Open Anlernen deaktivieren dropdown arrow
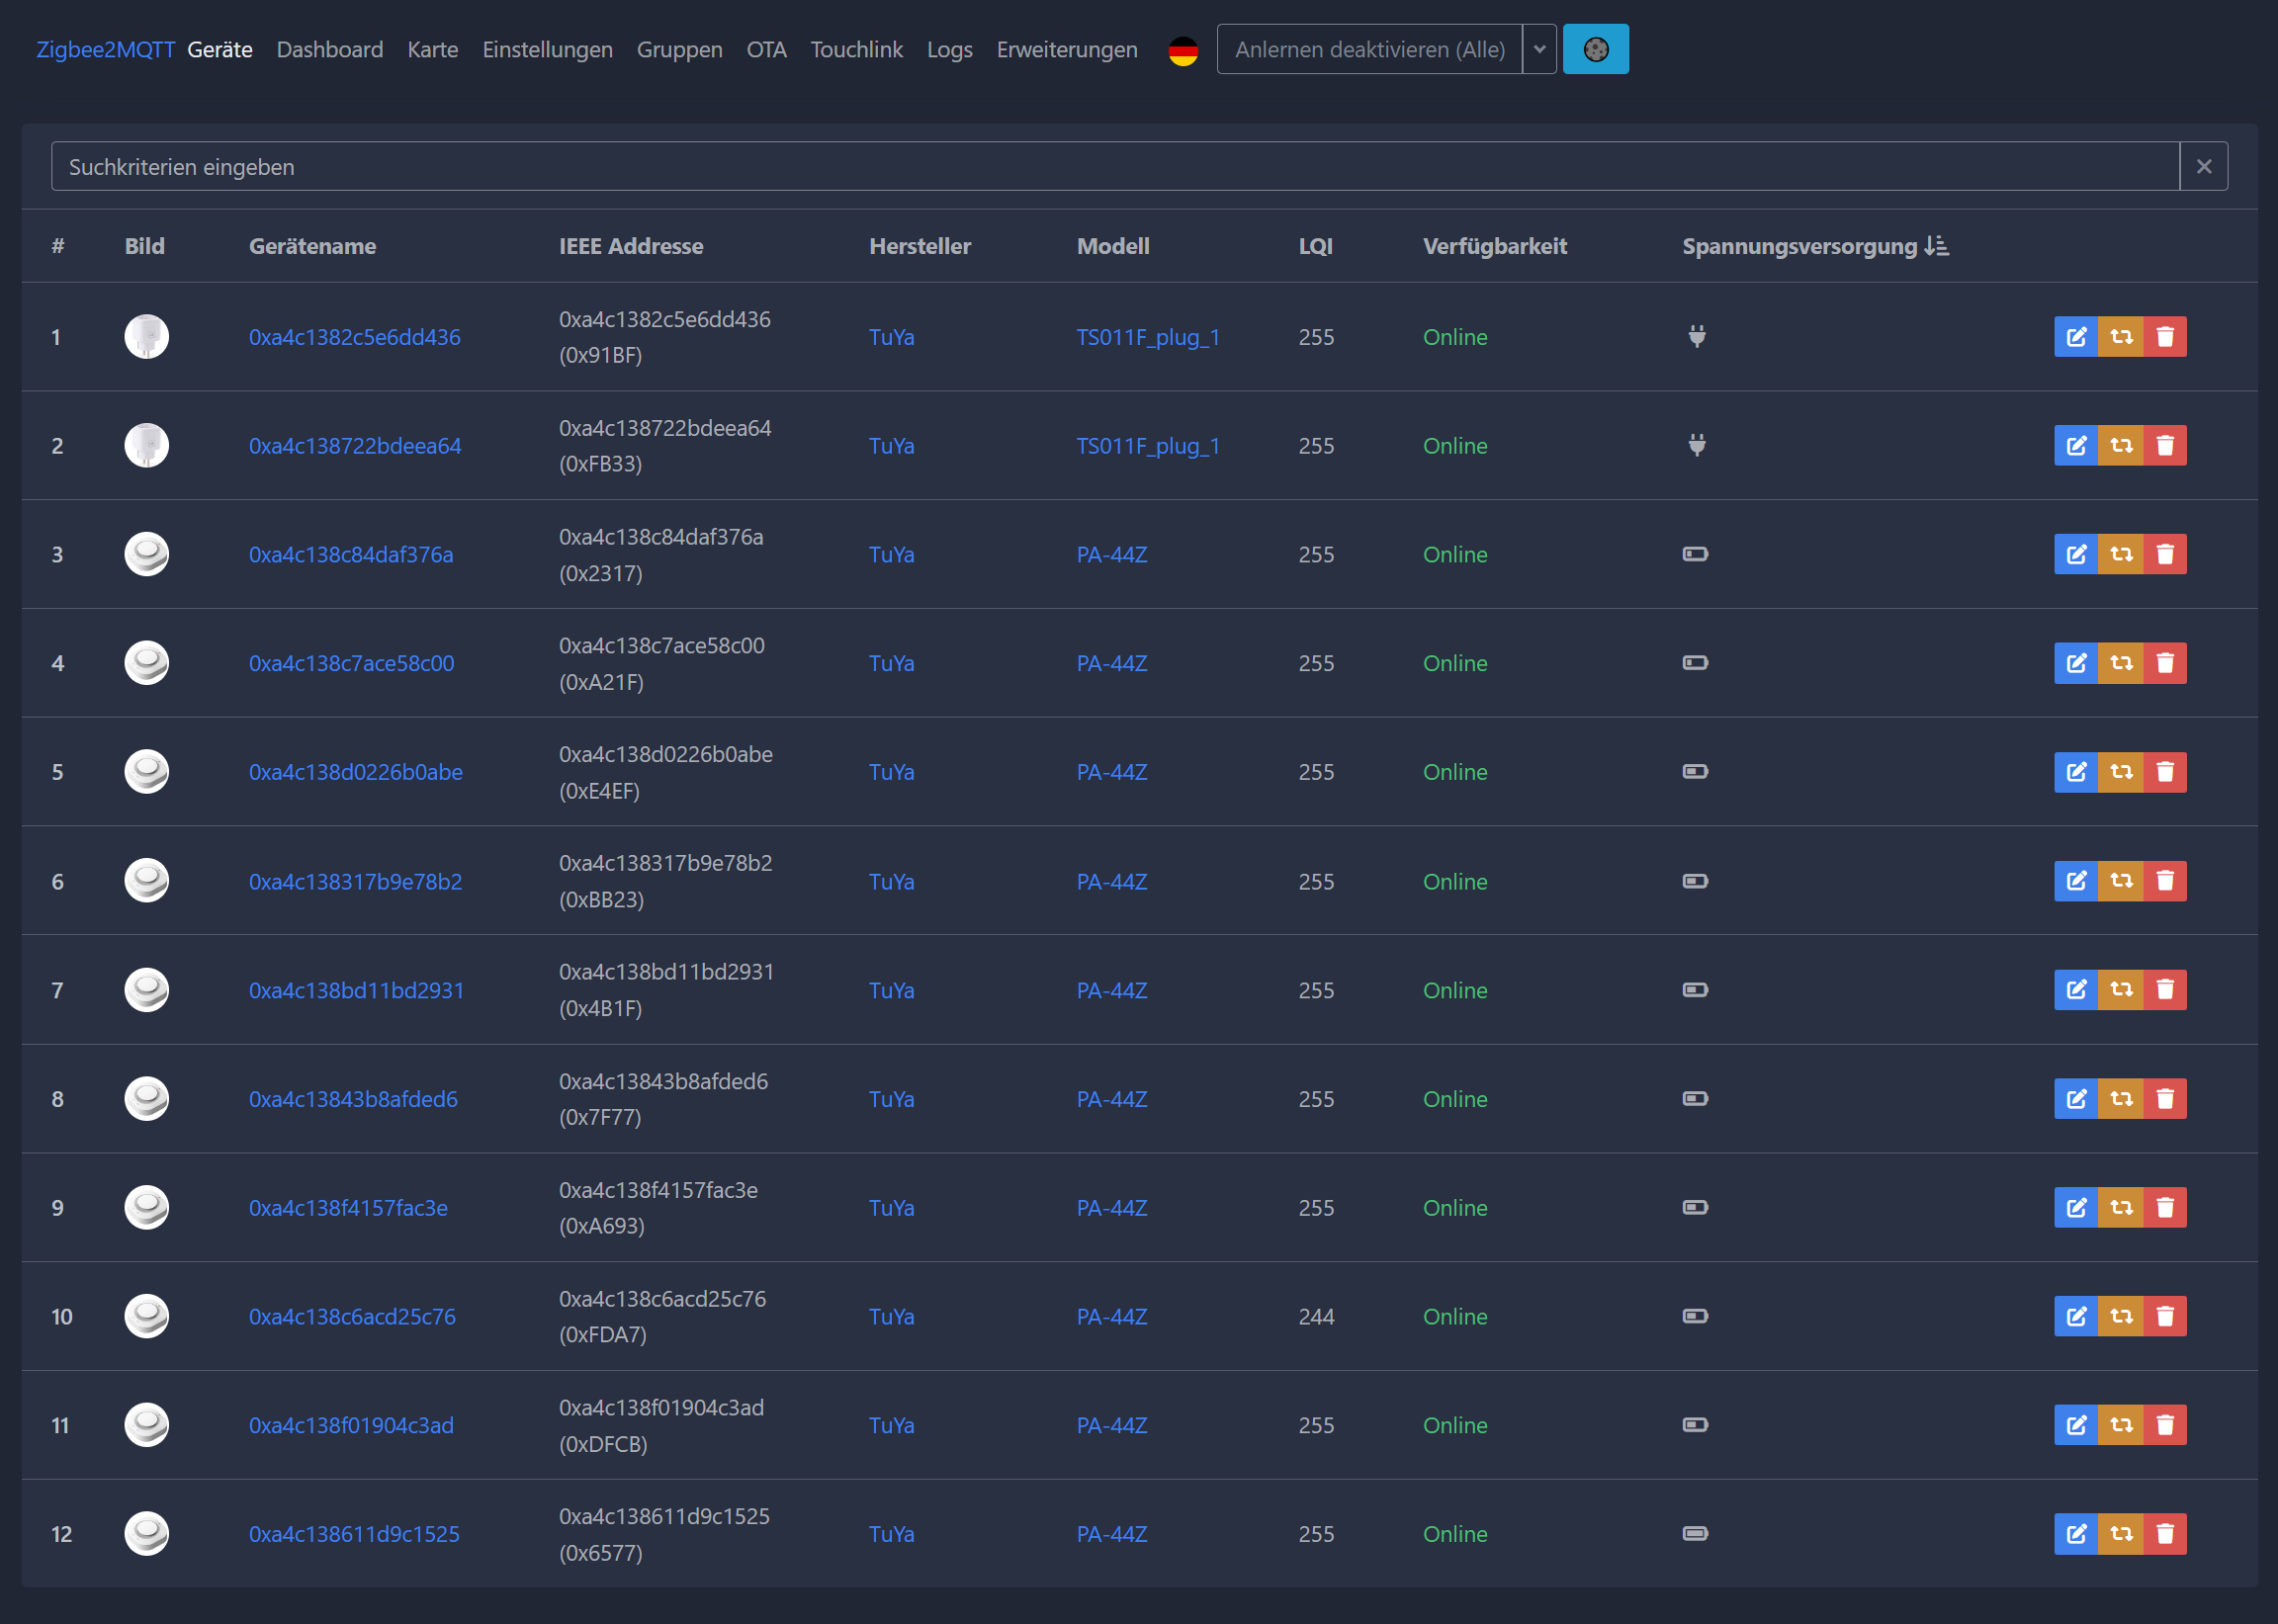This screenshot has height=1624, width=2278. 1539,49
